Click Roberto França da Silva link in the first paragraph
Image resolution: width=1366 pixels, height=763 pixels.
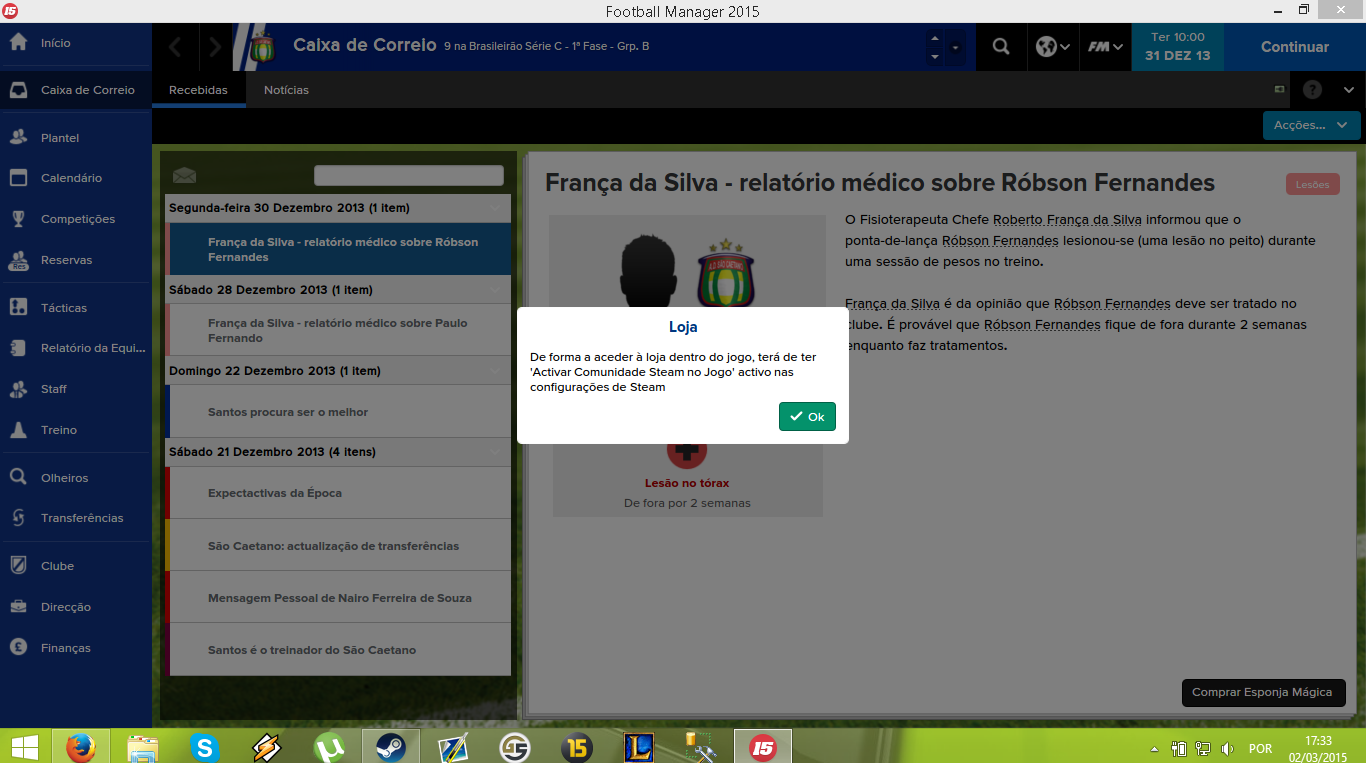[x=1067, y=220]
